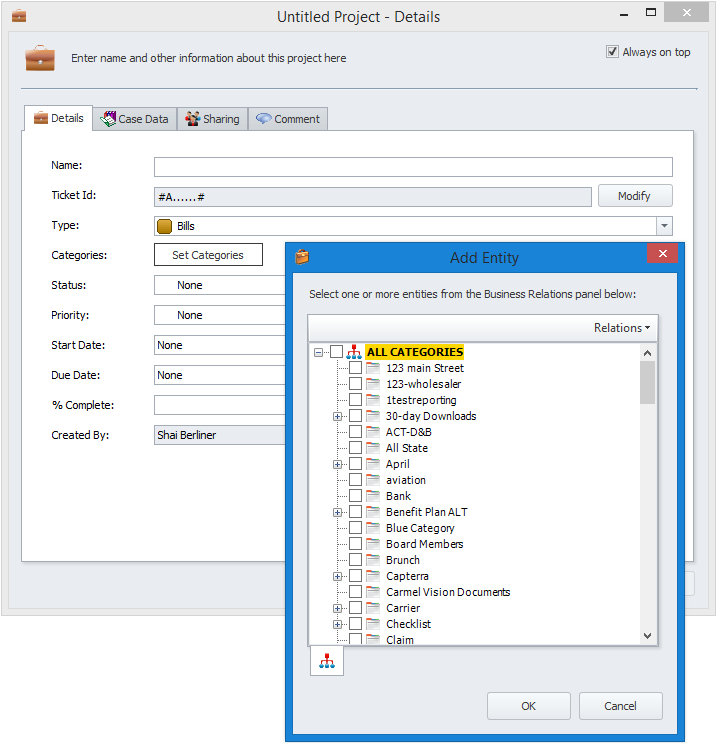Open the Relations dropdown menu
This screenshot has height=743, width=717.
(621, 328)
